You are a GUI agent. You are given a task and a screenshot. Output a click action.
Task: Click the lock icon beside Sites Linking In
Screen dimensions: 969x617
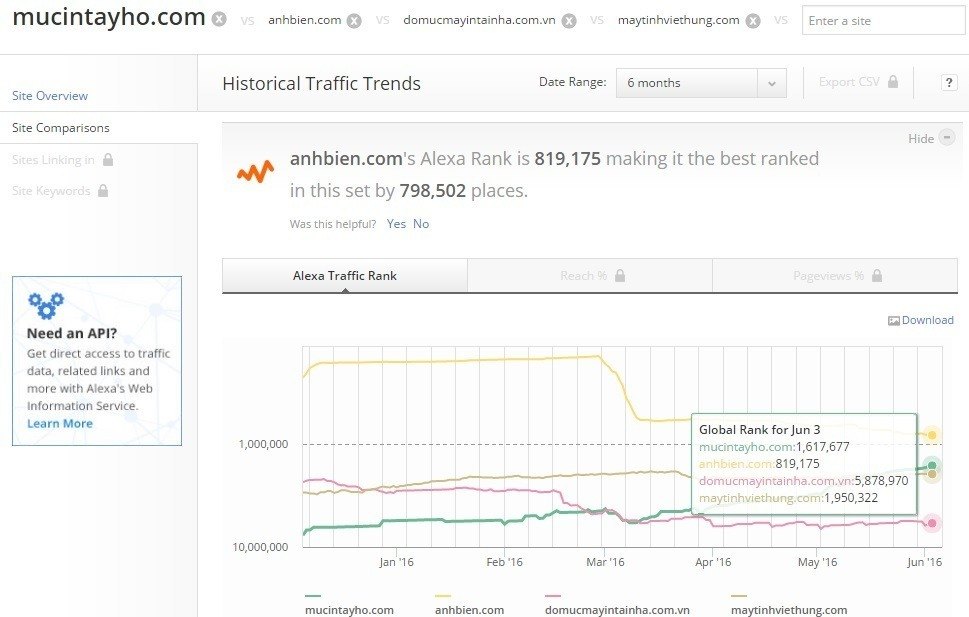pos(108,160)
